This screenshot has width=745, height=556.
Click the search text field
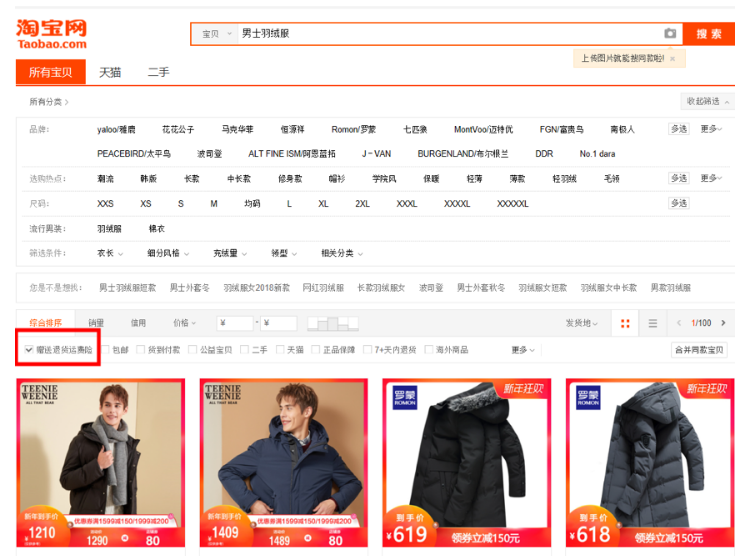[x=449, y=34]
